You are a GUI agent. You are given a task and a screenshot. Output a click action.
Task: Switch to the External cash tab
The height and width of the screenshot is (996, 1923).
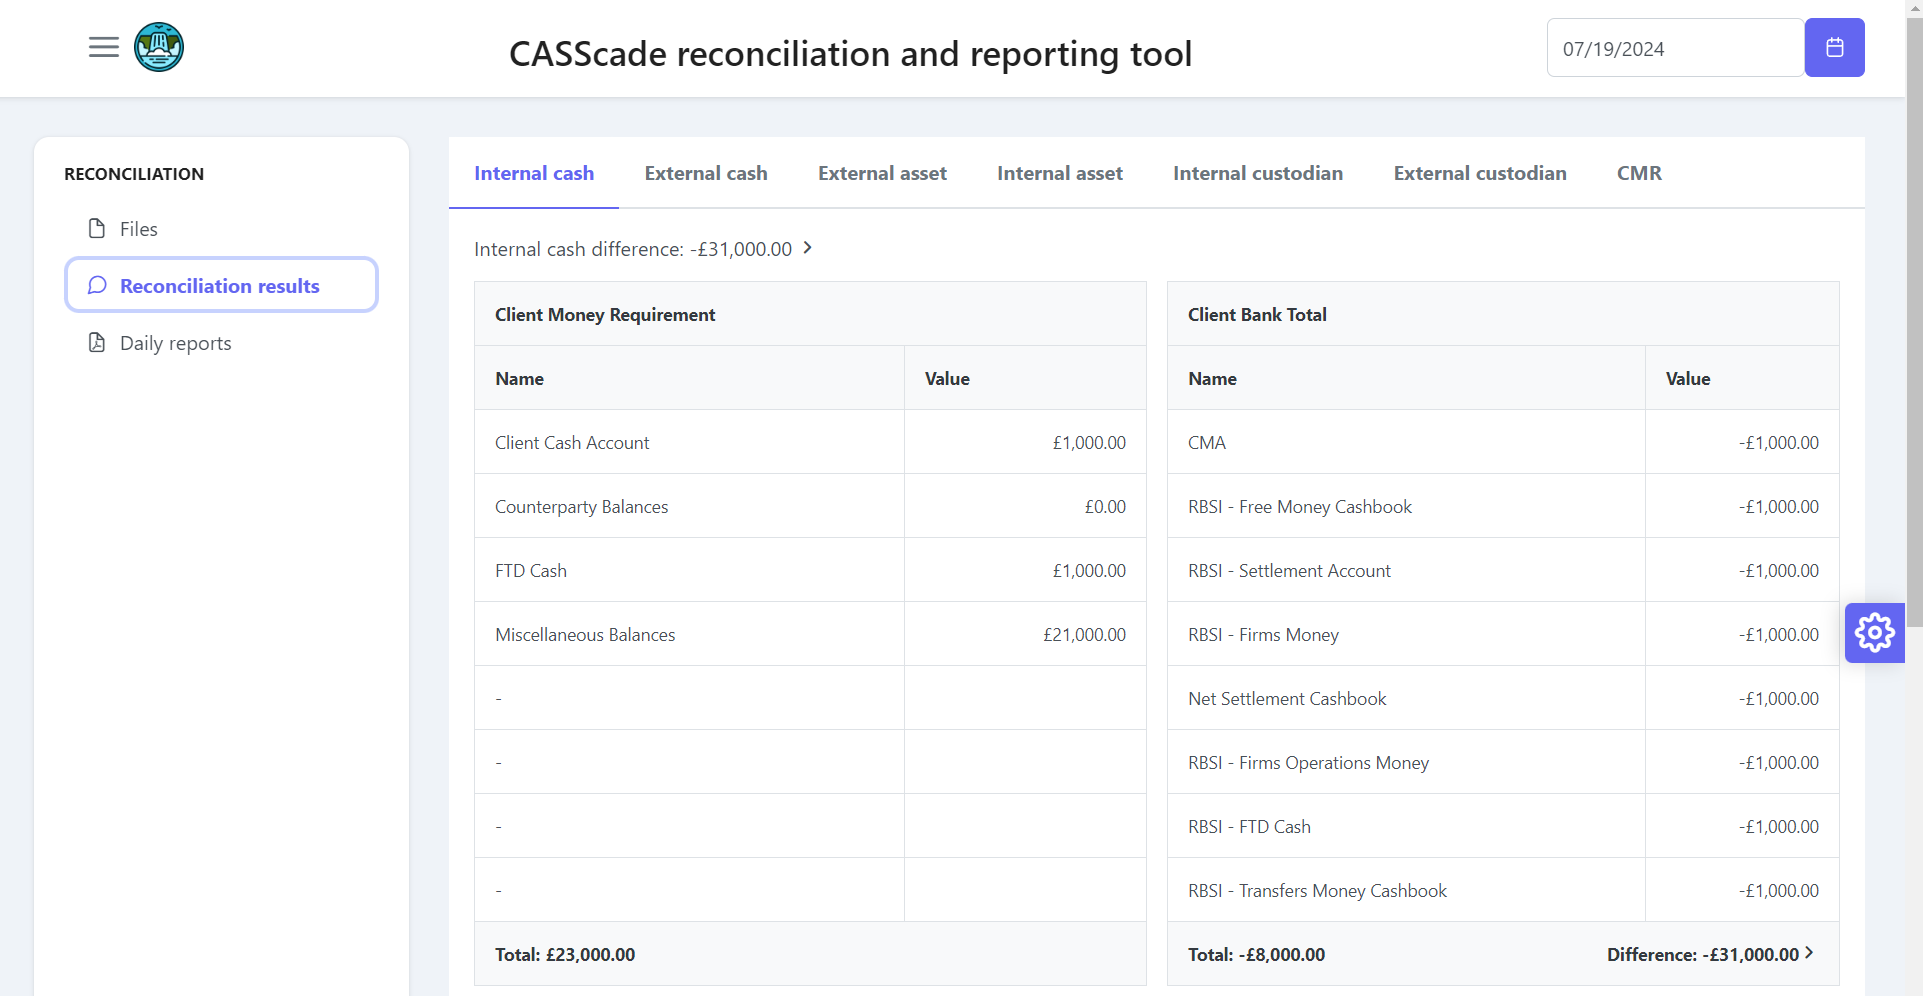point(705,173)
